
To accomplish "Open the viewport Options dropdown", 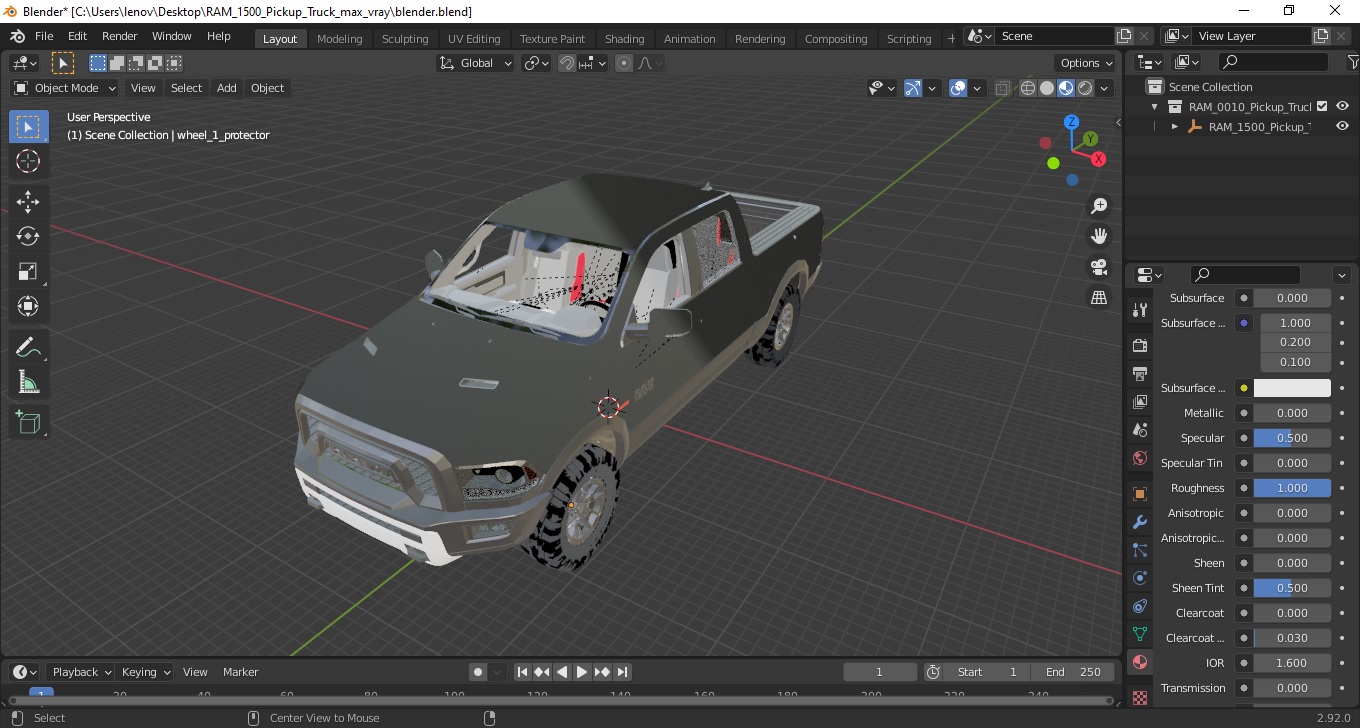I will click(1087, 63).
